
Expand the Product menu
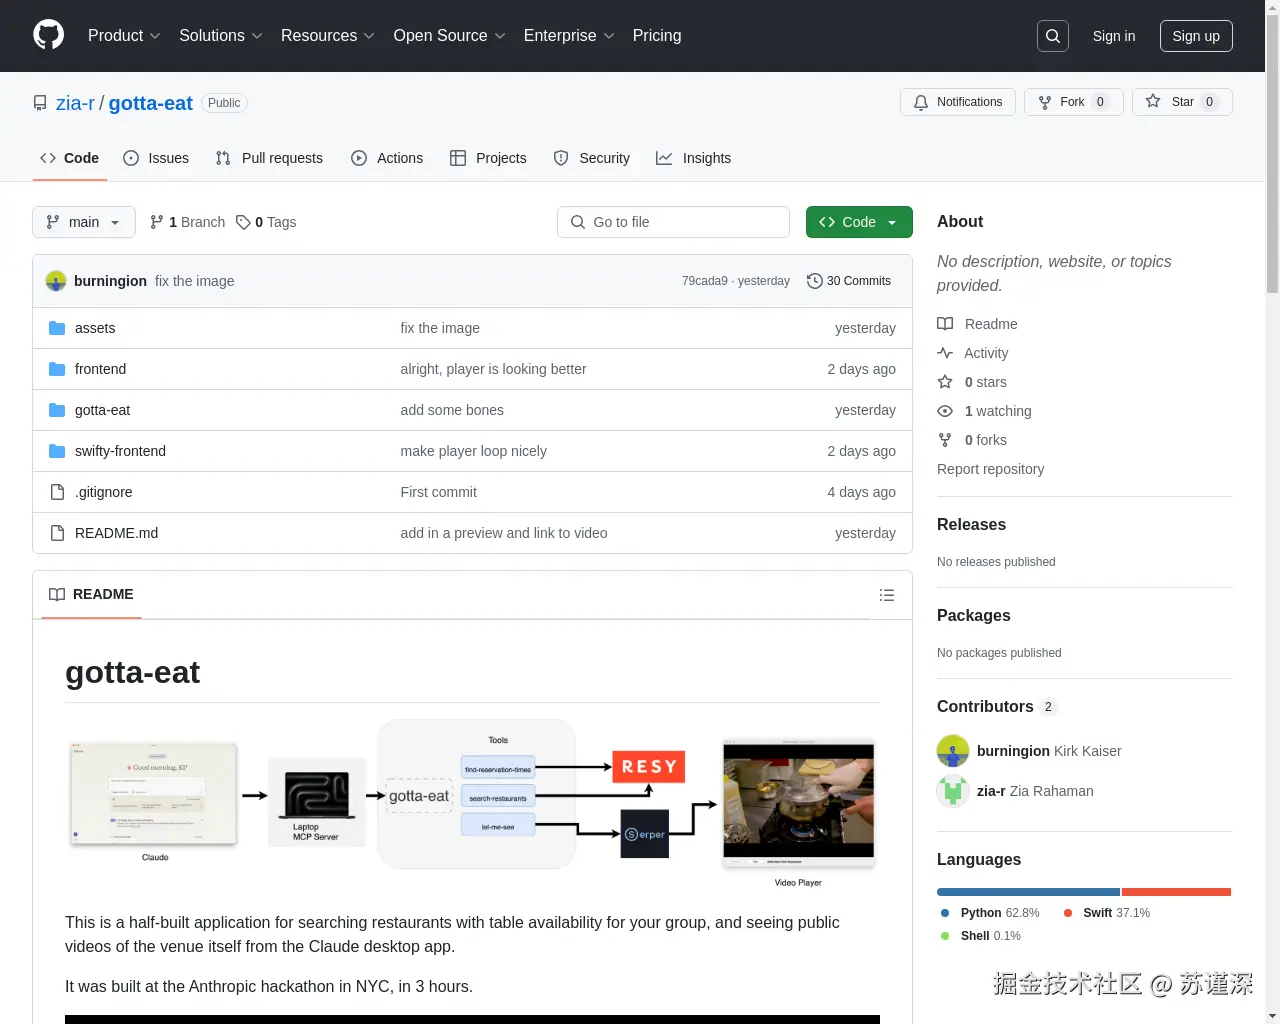pyautogui.click(x=124, y=36)
